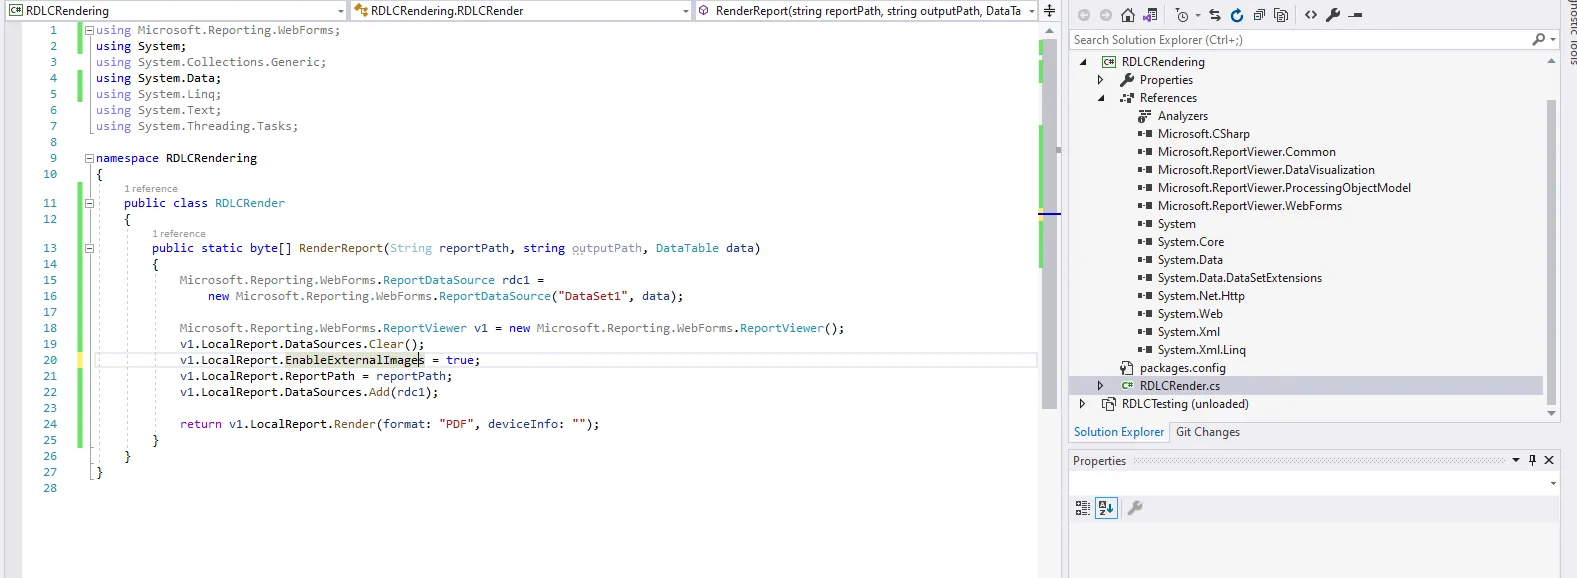Viewport: 1577px width, 578px height.
Task: Click the search magnifier icon in Solution Explorer
Action: tap(1539, 40)
